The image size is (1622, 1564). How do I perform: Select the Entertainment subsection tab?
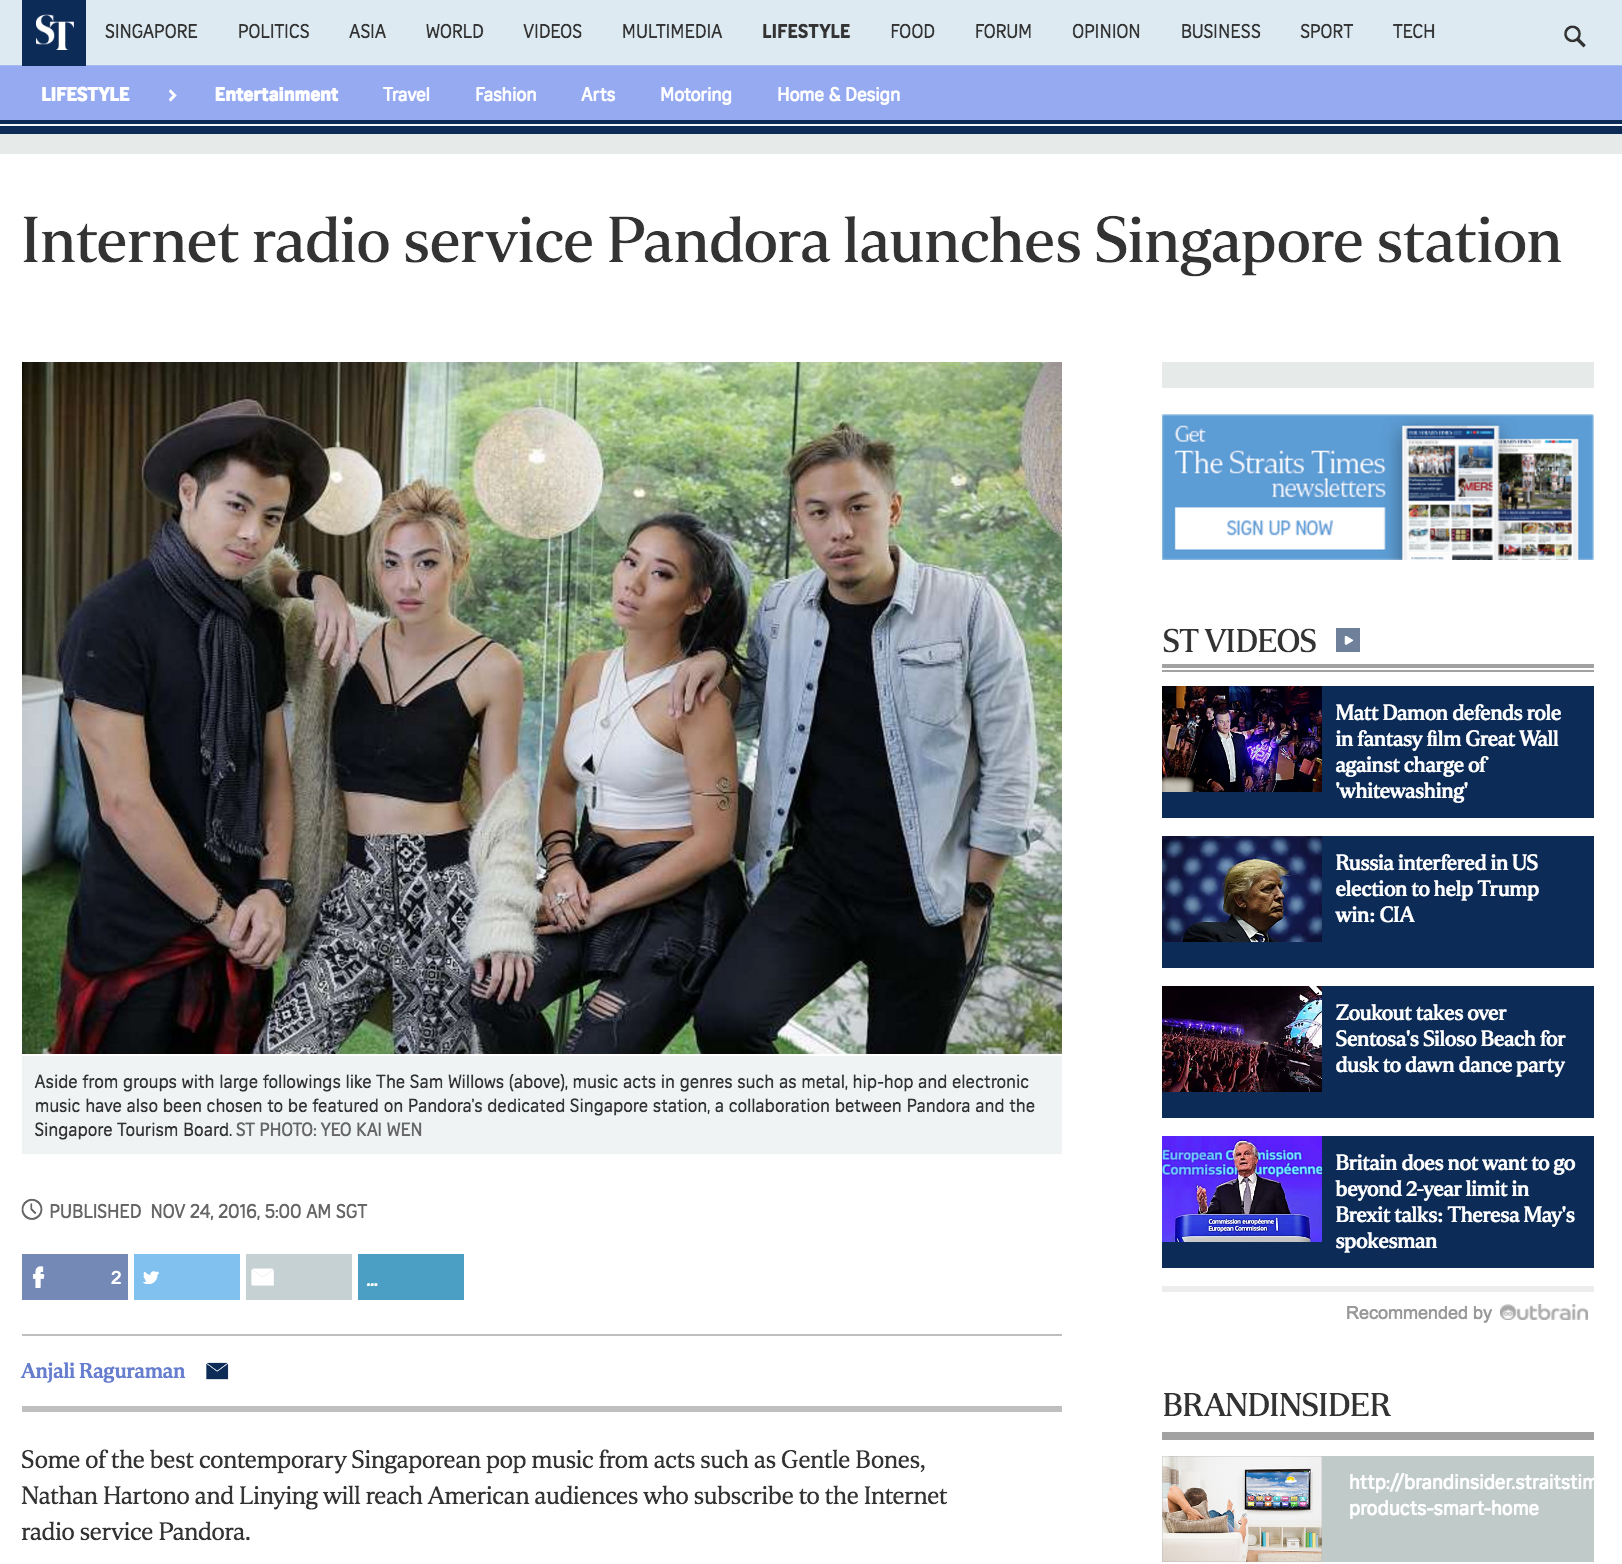[x=276, y=95]
